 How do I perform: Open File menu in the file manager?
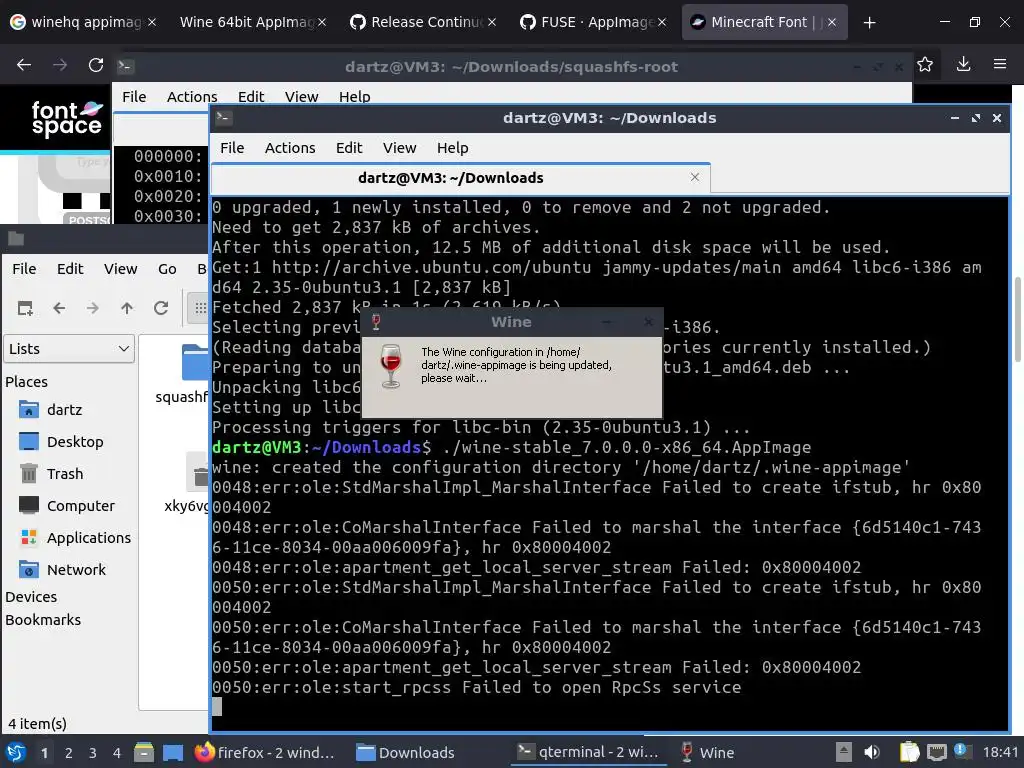(24, 269)
